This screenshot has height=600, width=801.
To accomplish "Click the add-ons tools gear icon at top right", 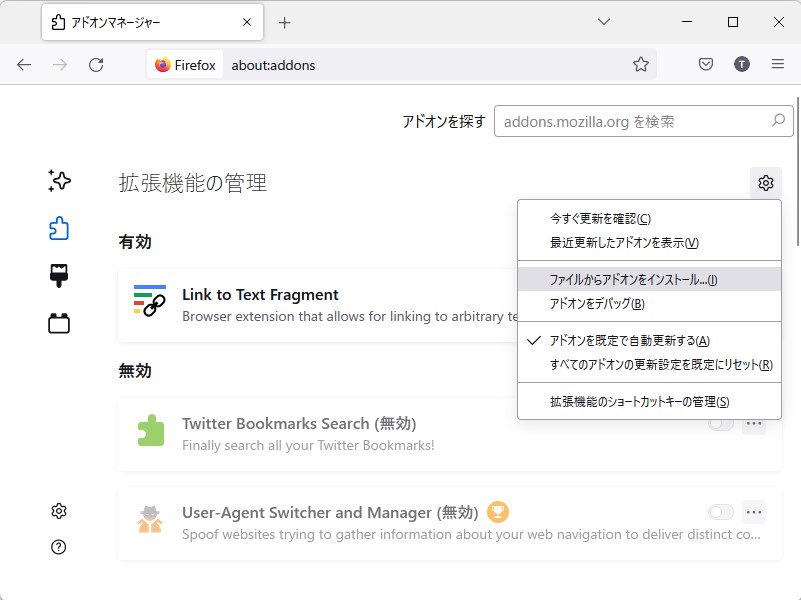I will [x=765, y=183].
